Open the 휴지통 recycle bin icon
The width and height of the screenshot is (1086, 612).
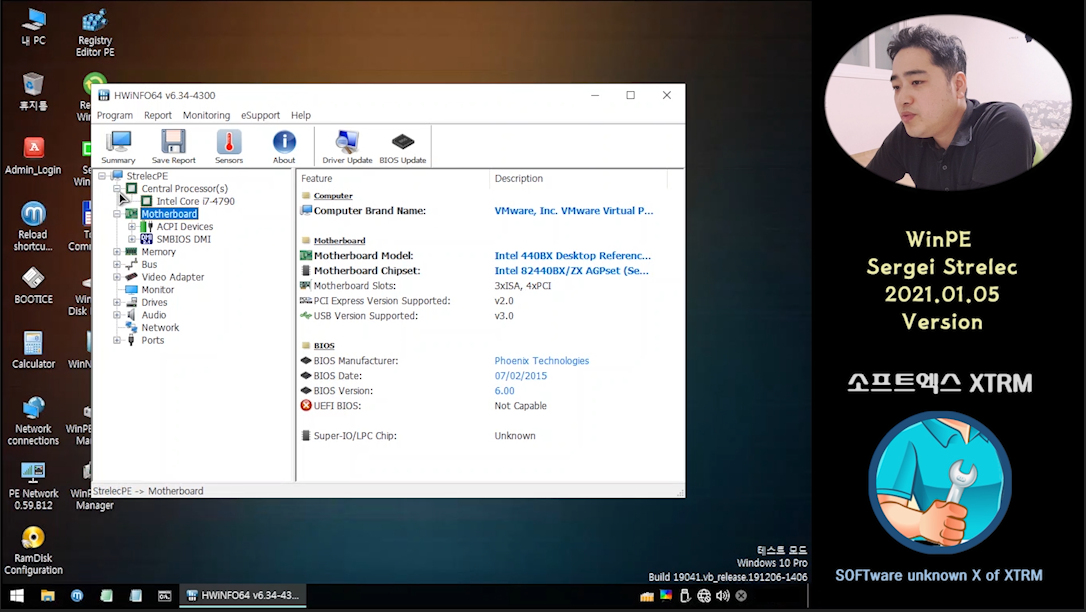click(33, 91)
